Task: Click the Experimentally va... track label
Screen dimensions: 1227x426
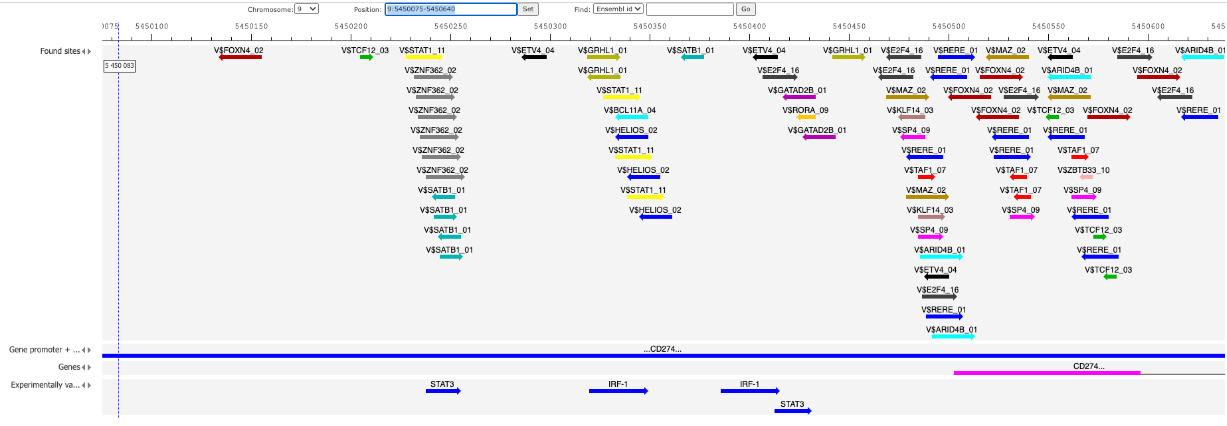Action: [45, 385]
